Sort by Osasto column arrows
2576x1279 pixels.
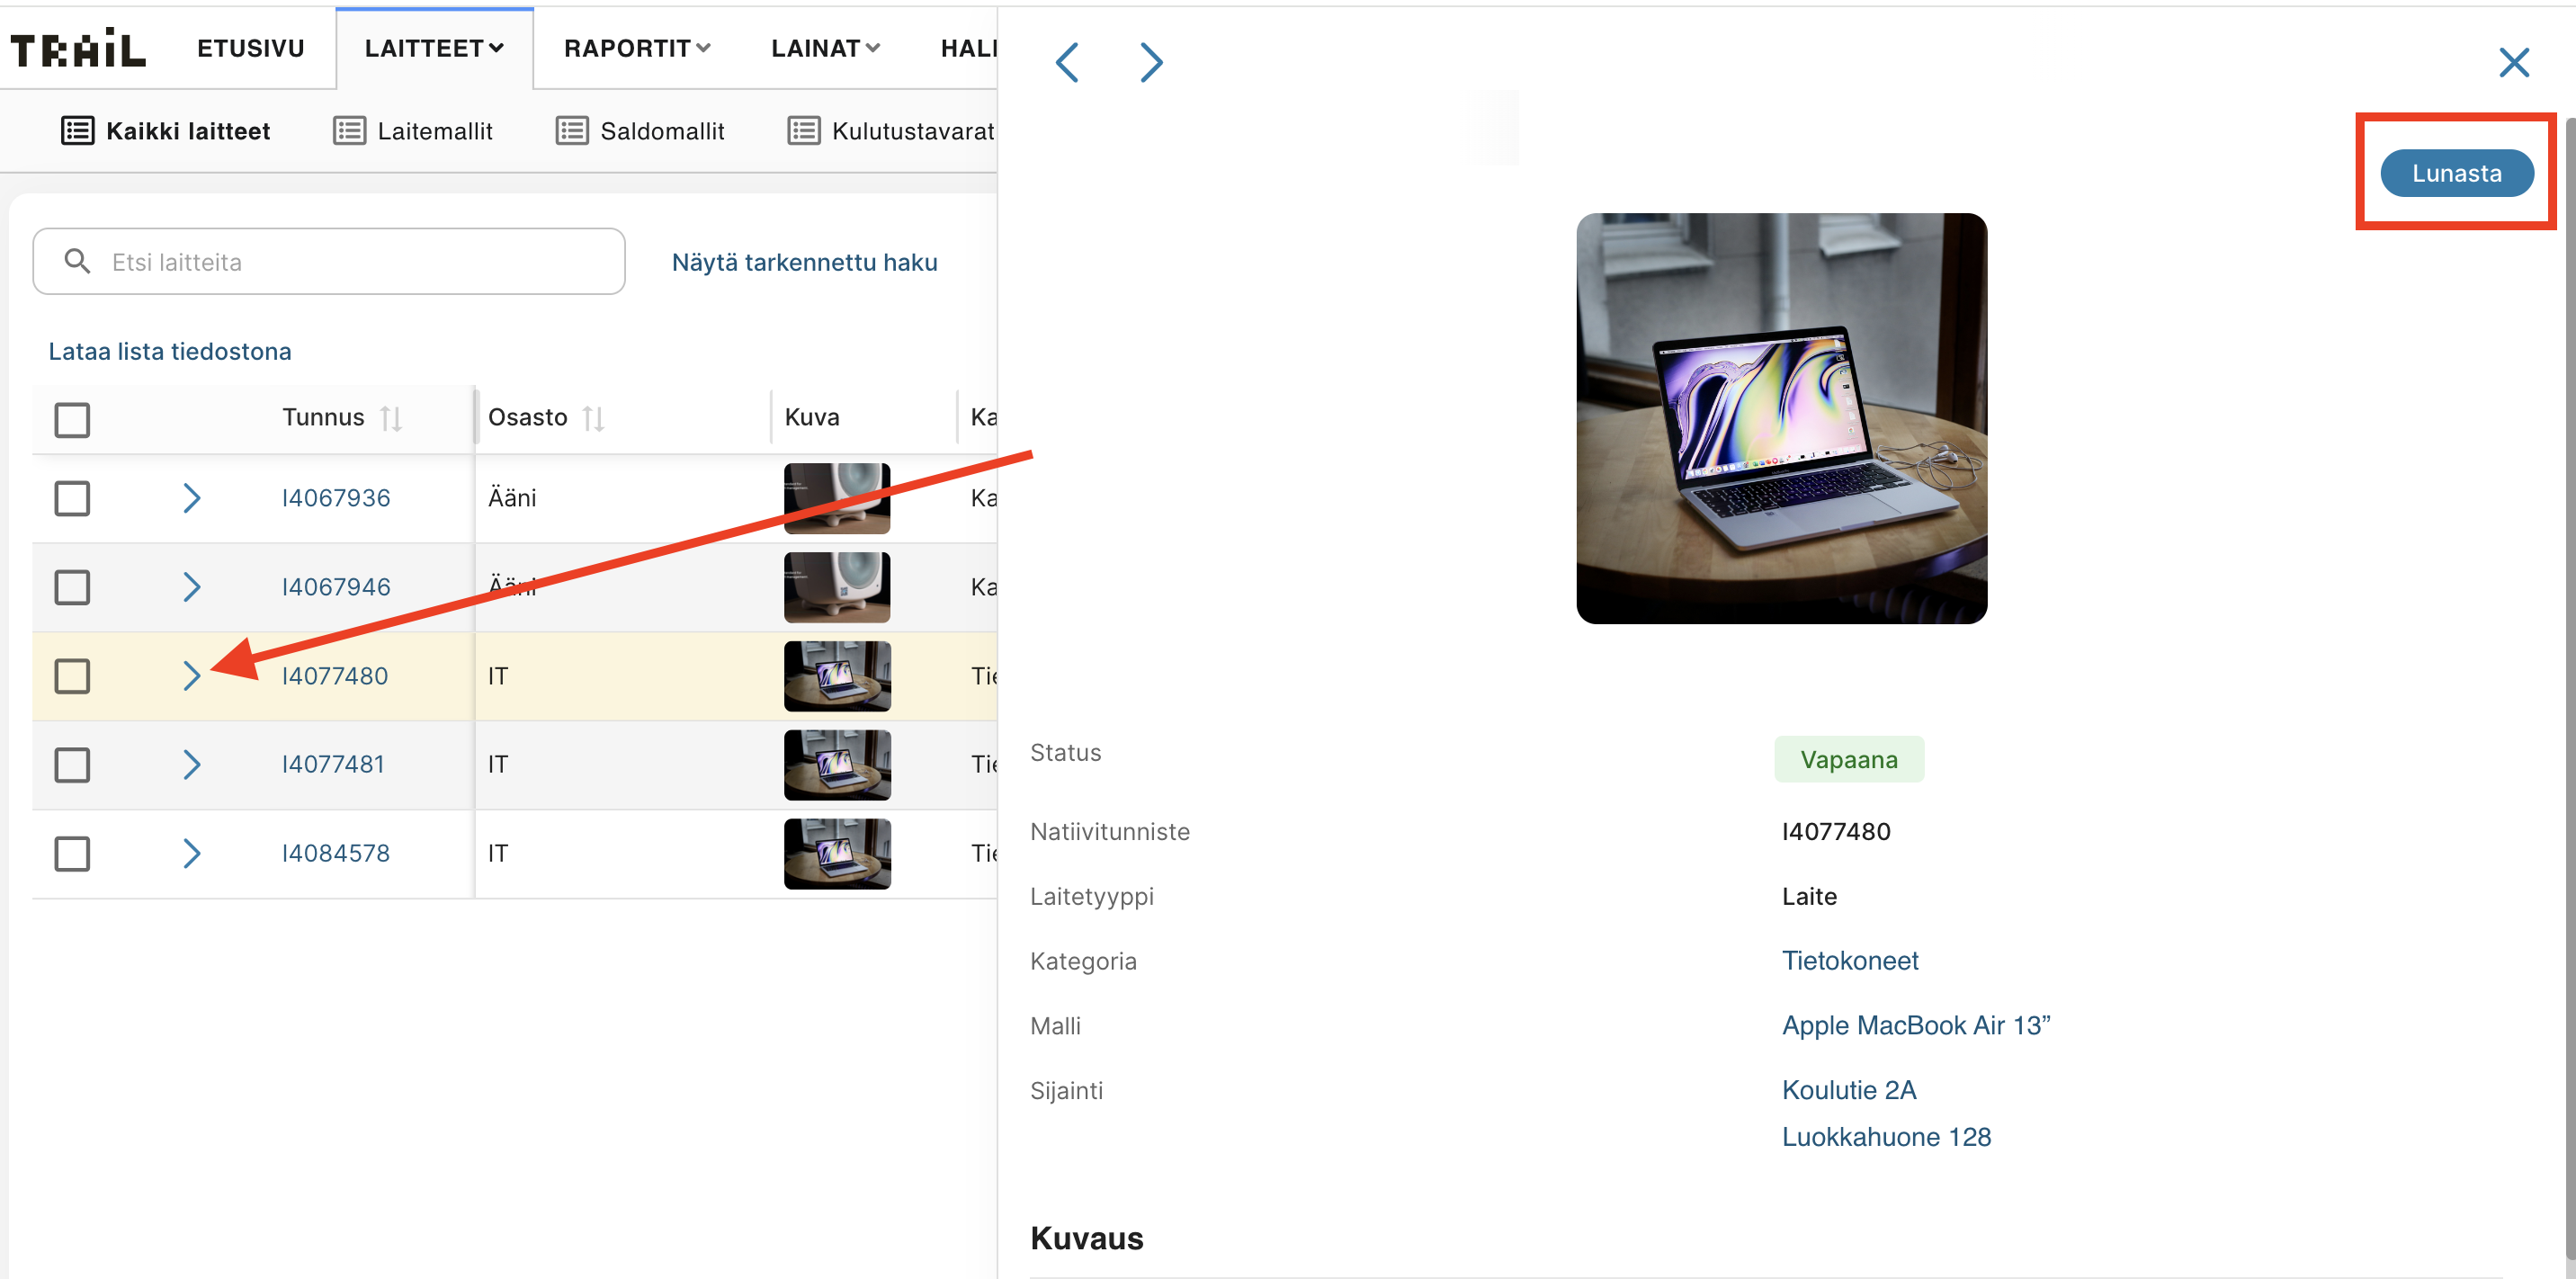pos(594,418)
